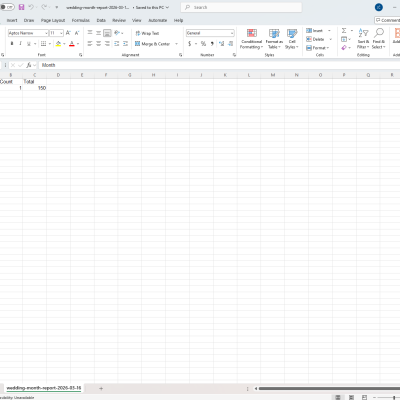The width and height of the screenshot is (400, 400).
Task: Switch to the Formulas tab
Action: click(80, 20)
